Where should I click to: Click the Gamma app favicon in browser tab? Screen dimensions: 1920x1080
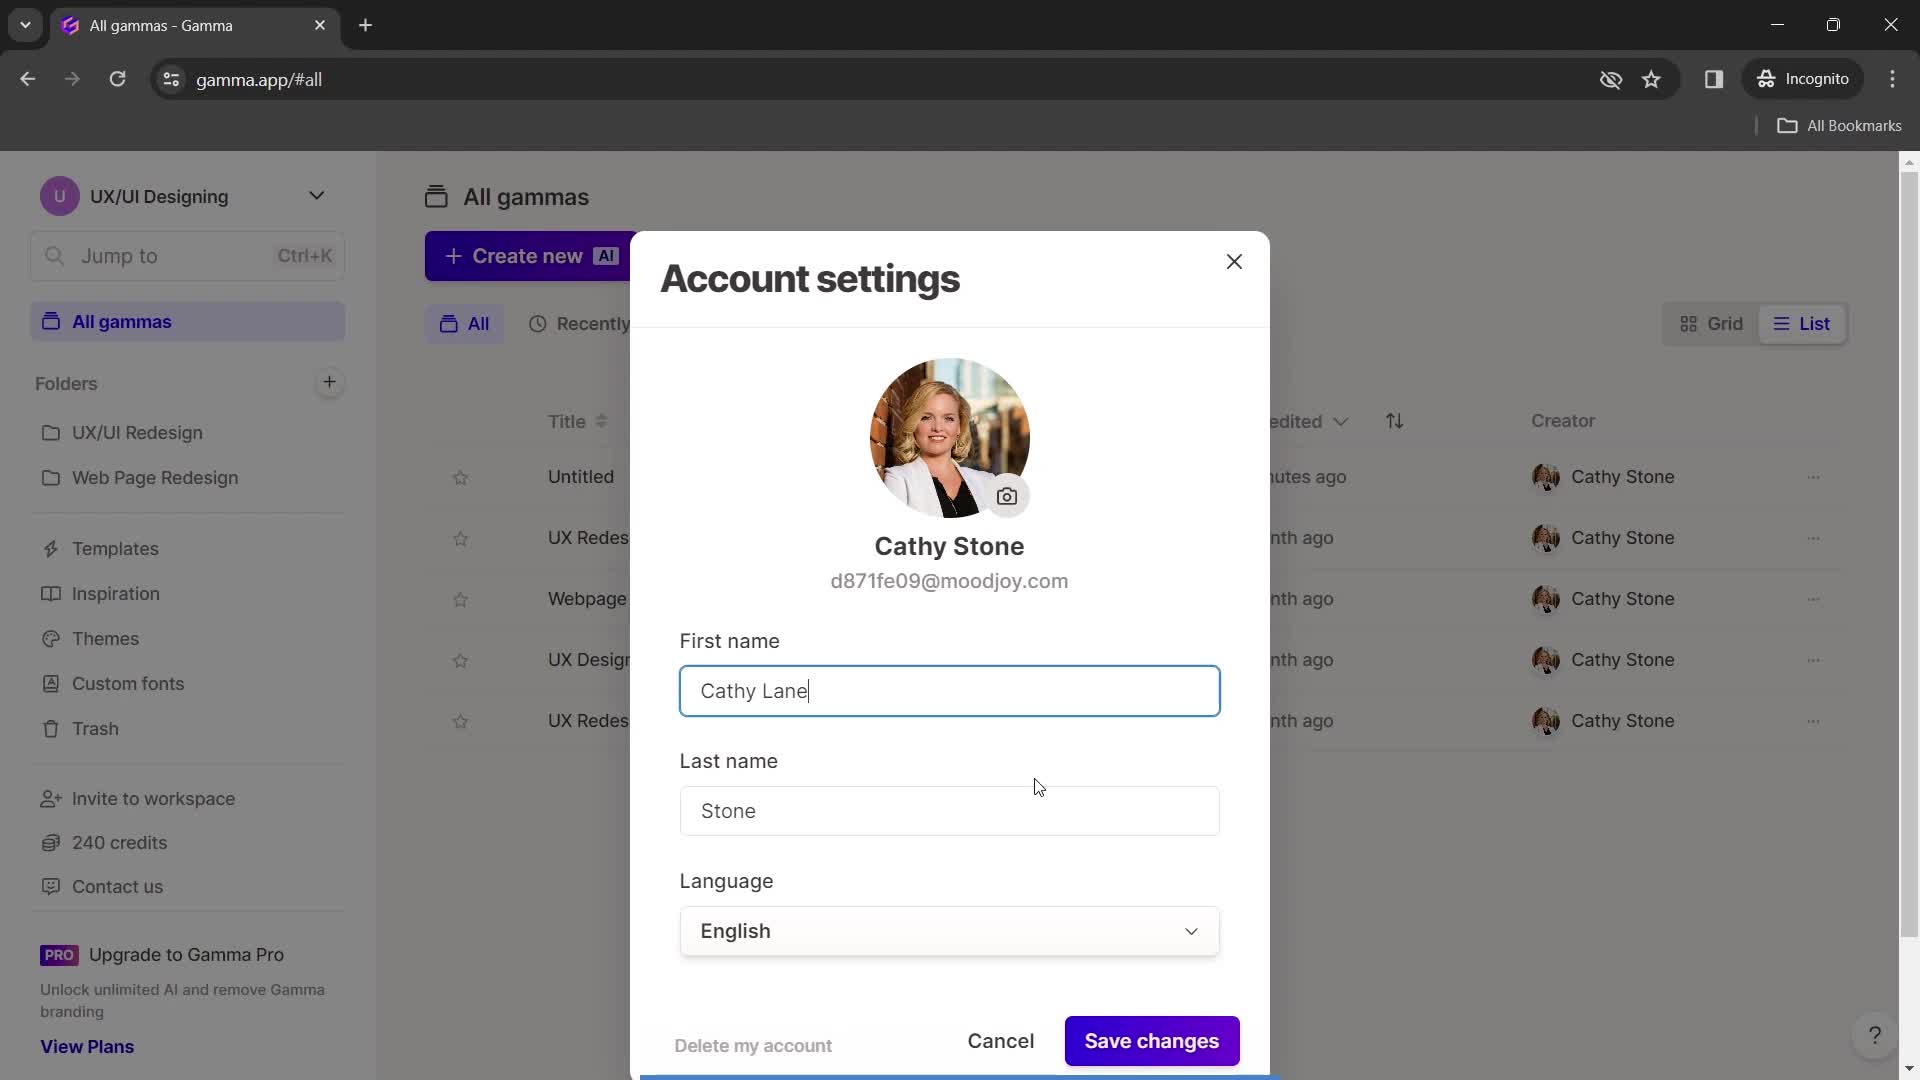(70, 25)
